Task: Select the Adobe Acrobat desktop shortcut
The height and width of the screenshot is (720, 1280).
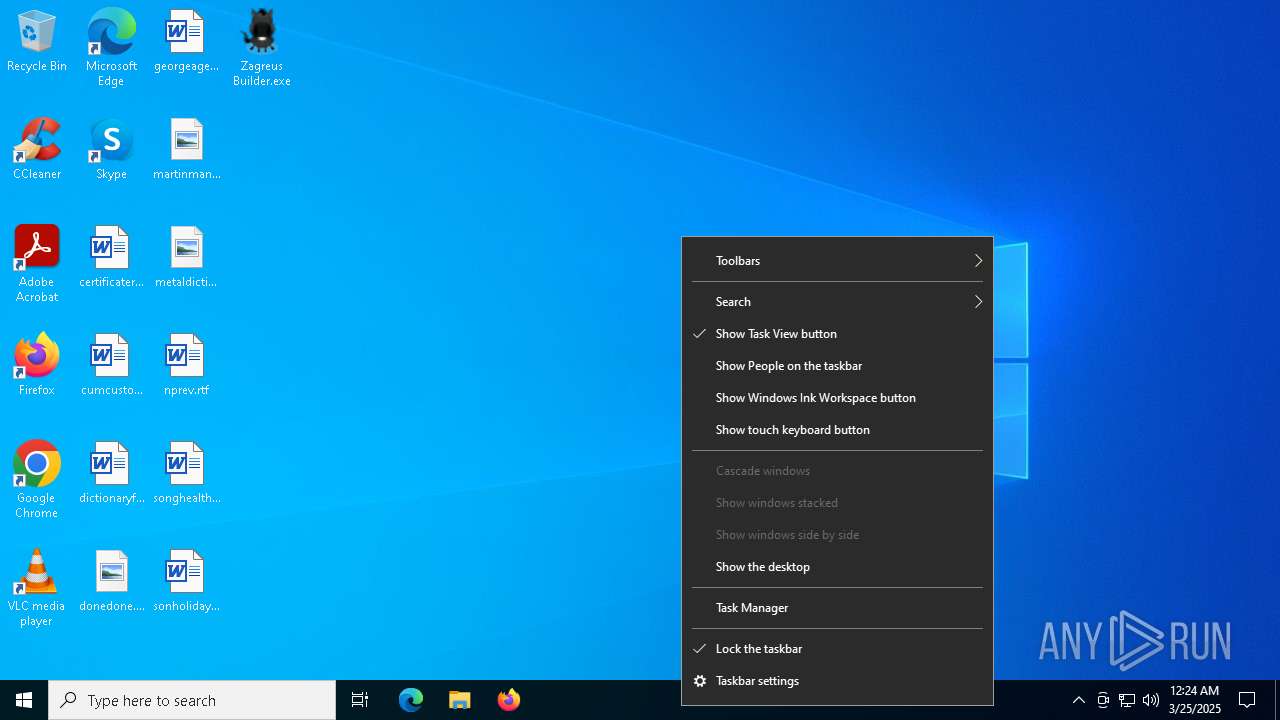Action: coord(37,264)
